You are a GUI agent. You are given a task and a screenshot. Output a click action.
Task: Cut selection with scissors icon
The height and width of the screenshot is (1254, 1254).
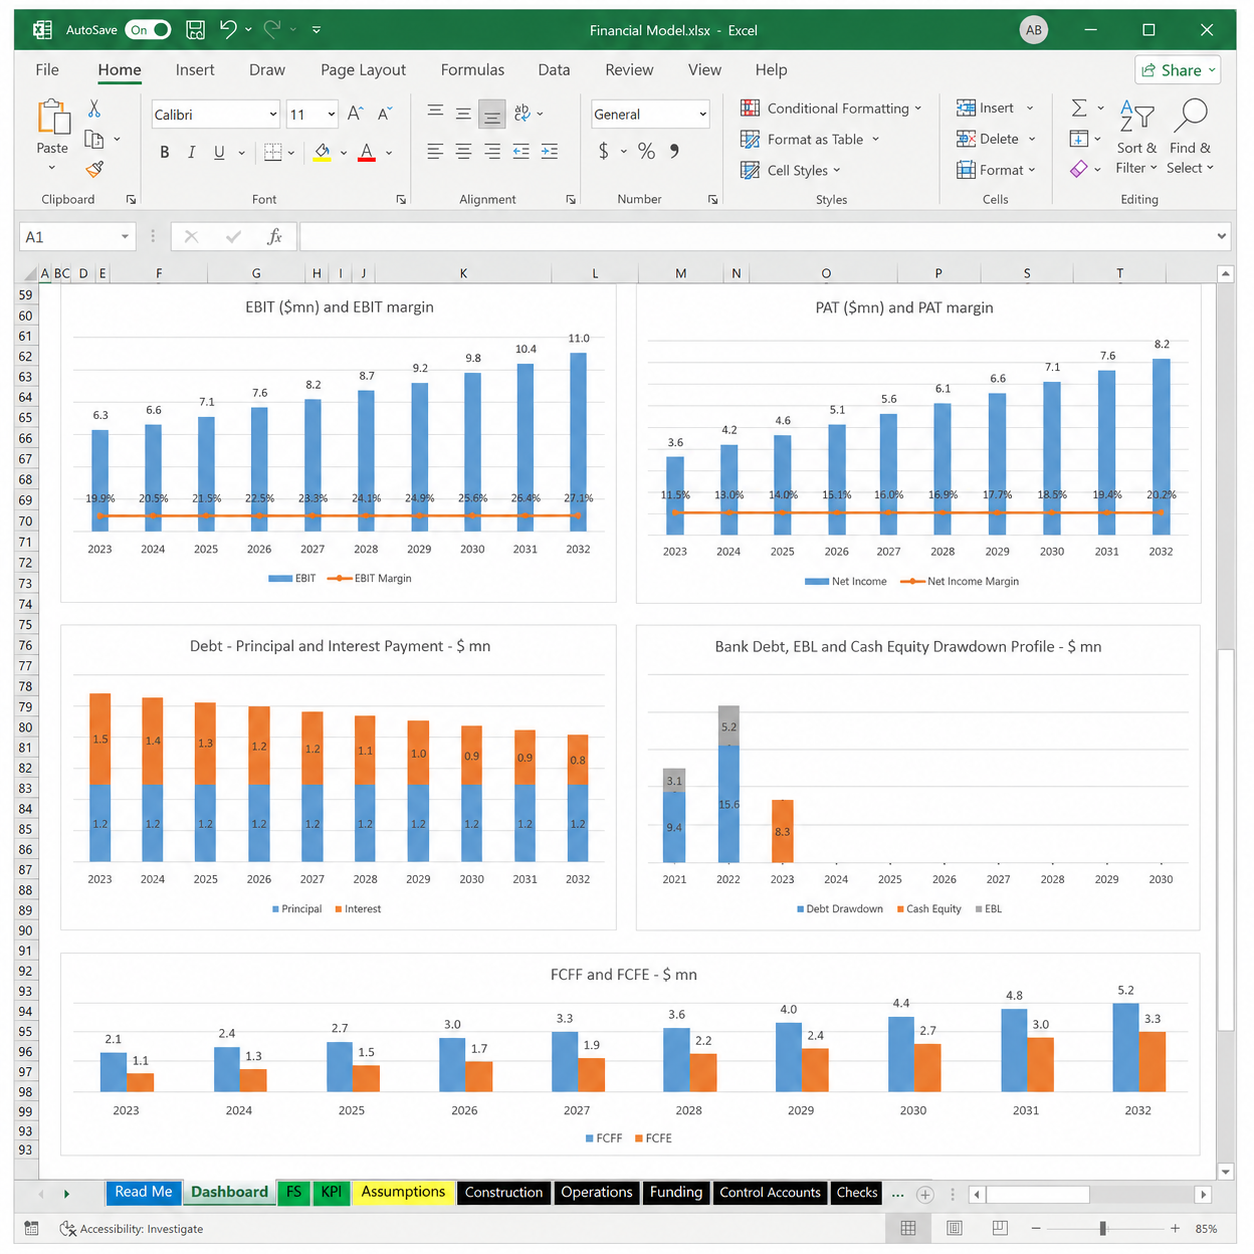[x=94, y=108]
